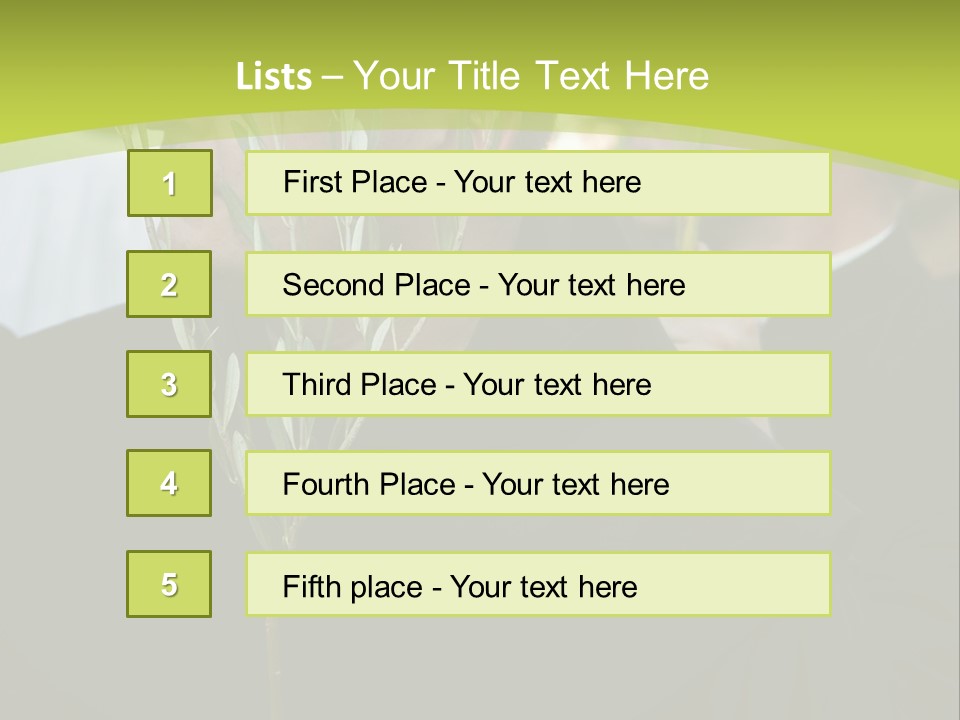
Task: Select the number 4 square
Action: (169, 483)
